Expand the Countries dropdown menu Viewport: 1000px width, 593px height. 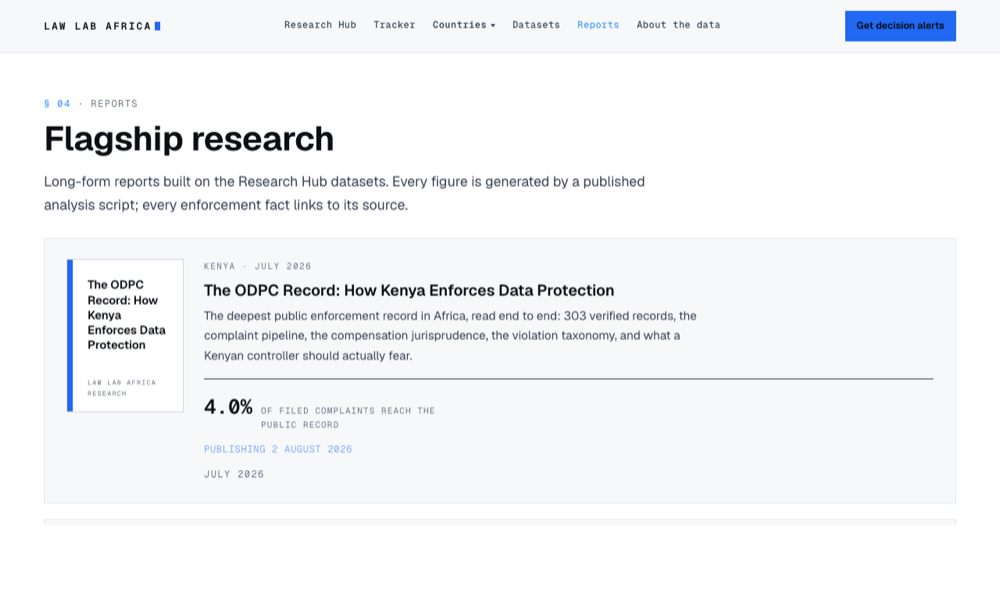tap(464, 25)
